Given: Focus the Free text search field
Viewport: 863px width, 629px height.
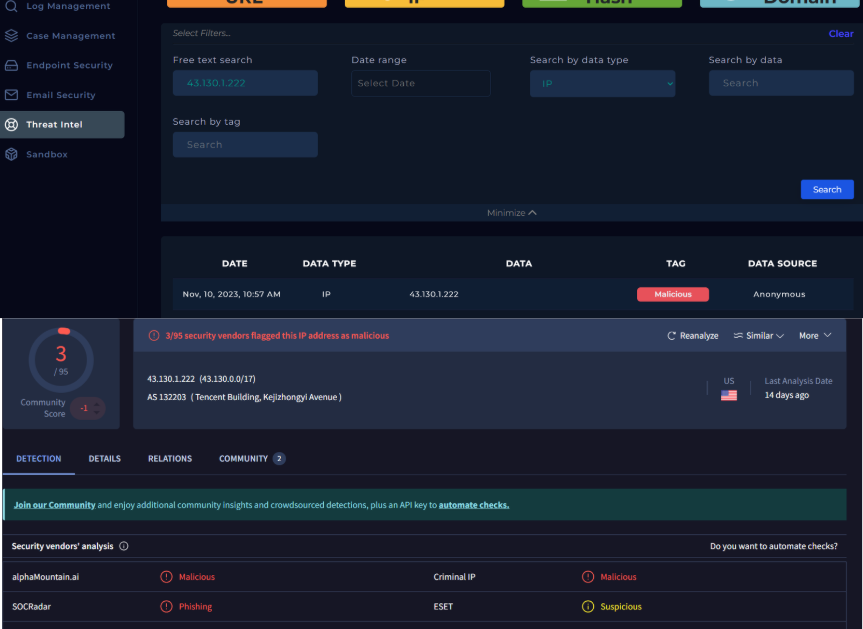Looking at the screenshot, I should coord(245,83).
